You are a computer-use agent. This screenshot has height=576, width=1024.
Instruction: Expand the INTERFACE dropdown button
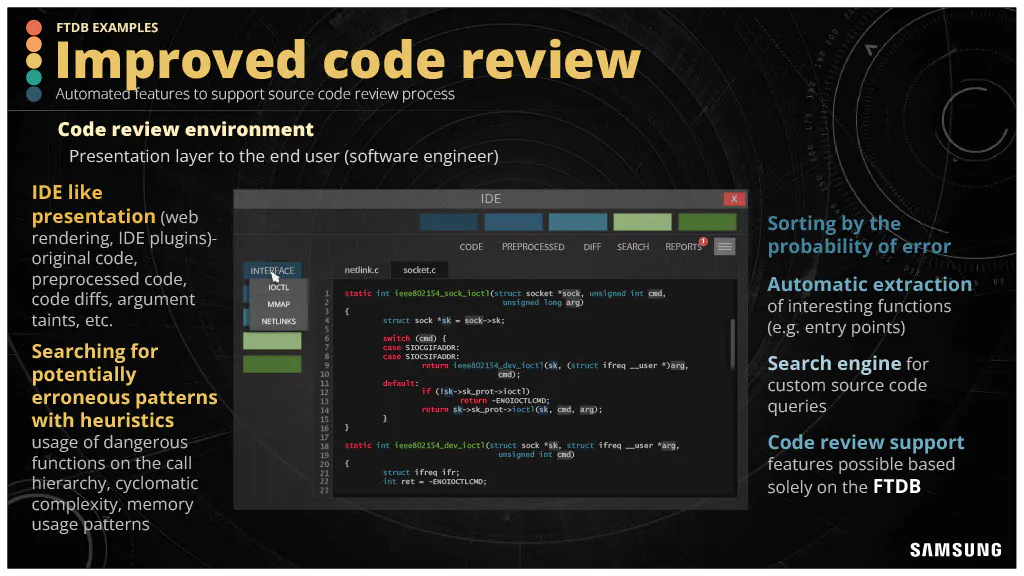point(272,270)
